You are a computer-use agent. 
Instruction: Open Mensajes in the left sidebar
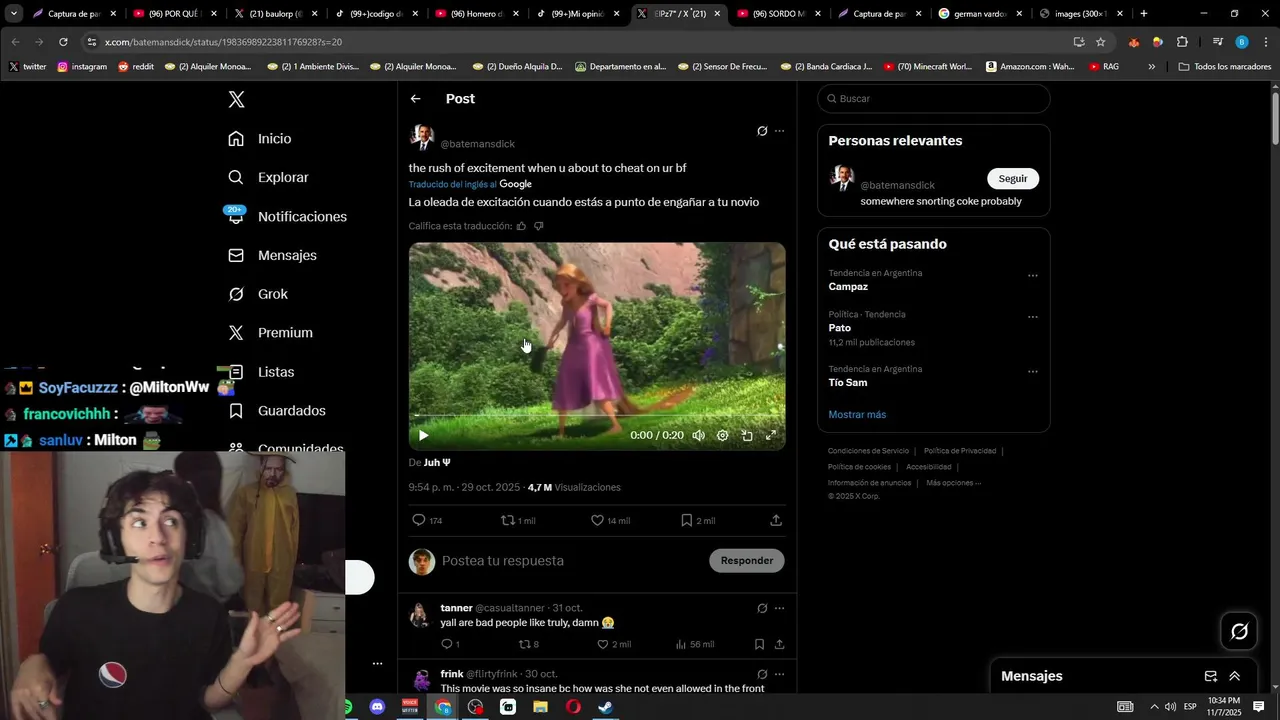click(272, 255)
